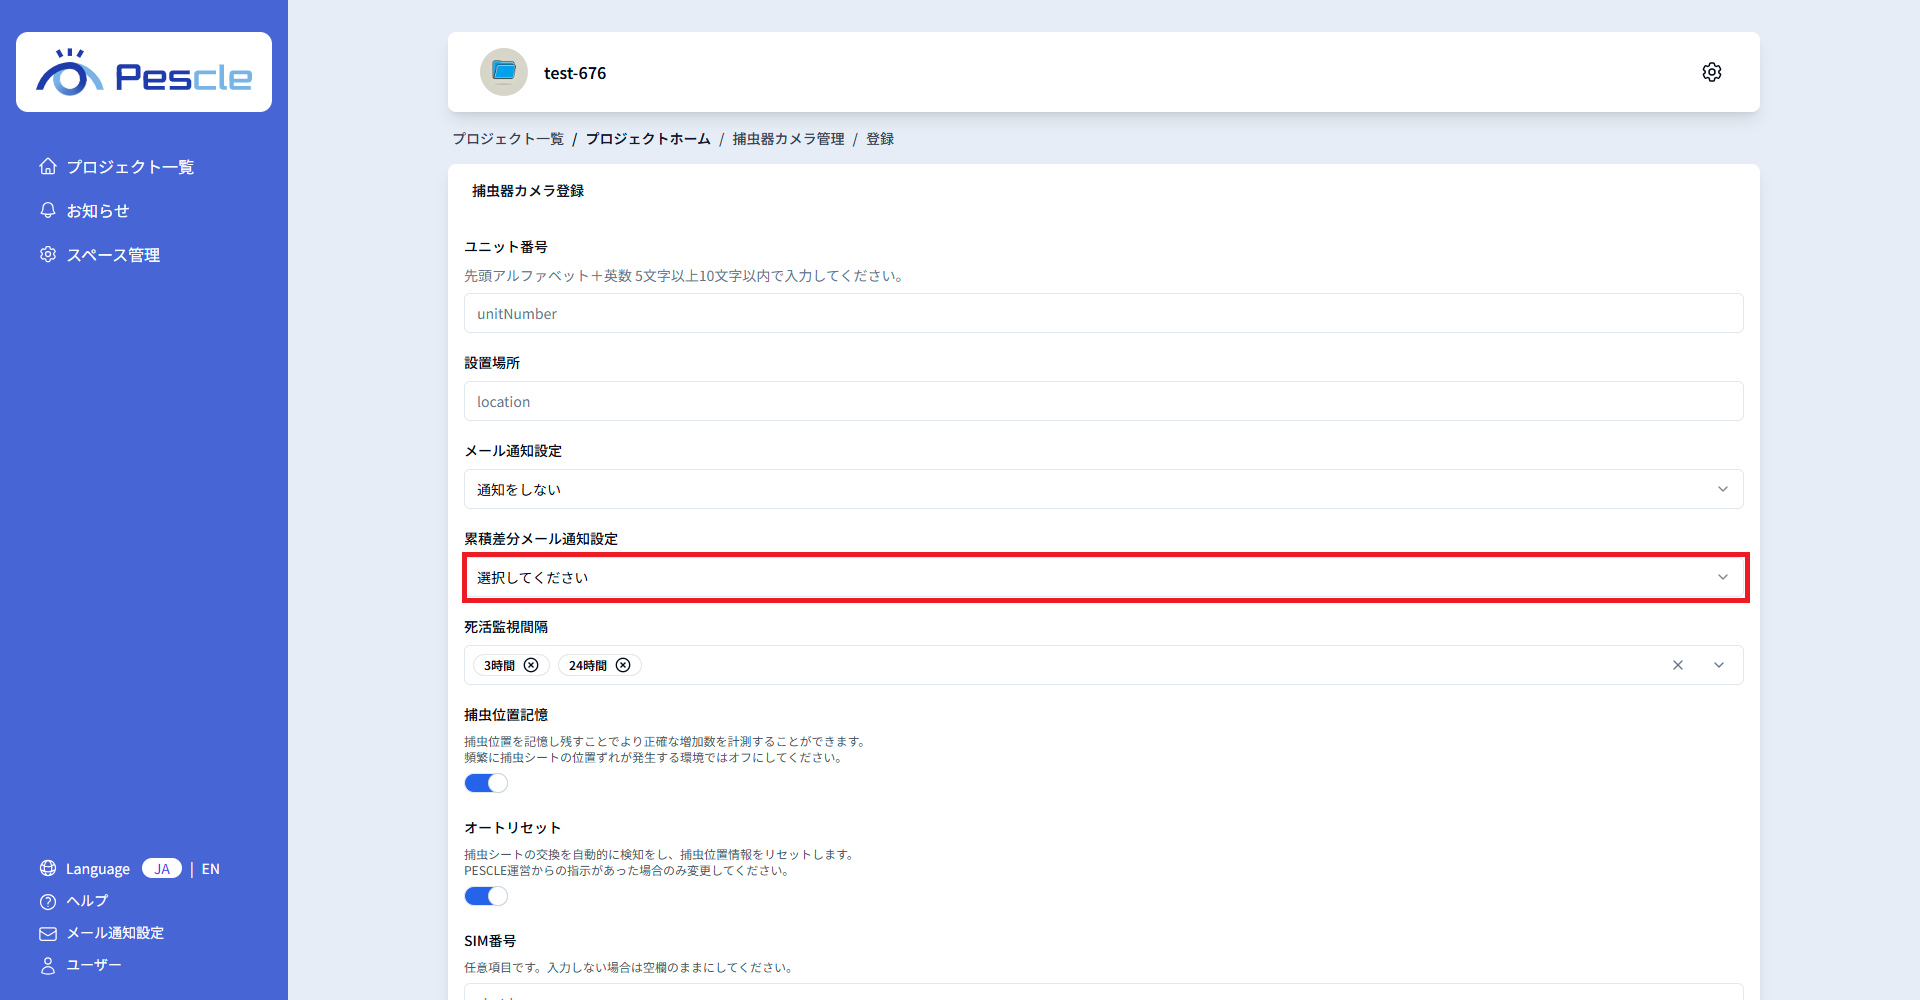Toggle the オートリセット switch
Screen dimensions: 1920x1000
pos(486,896)
